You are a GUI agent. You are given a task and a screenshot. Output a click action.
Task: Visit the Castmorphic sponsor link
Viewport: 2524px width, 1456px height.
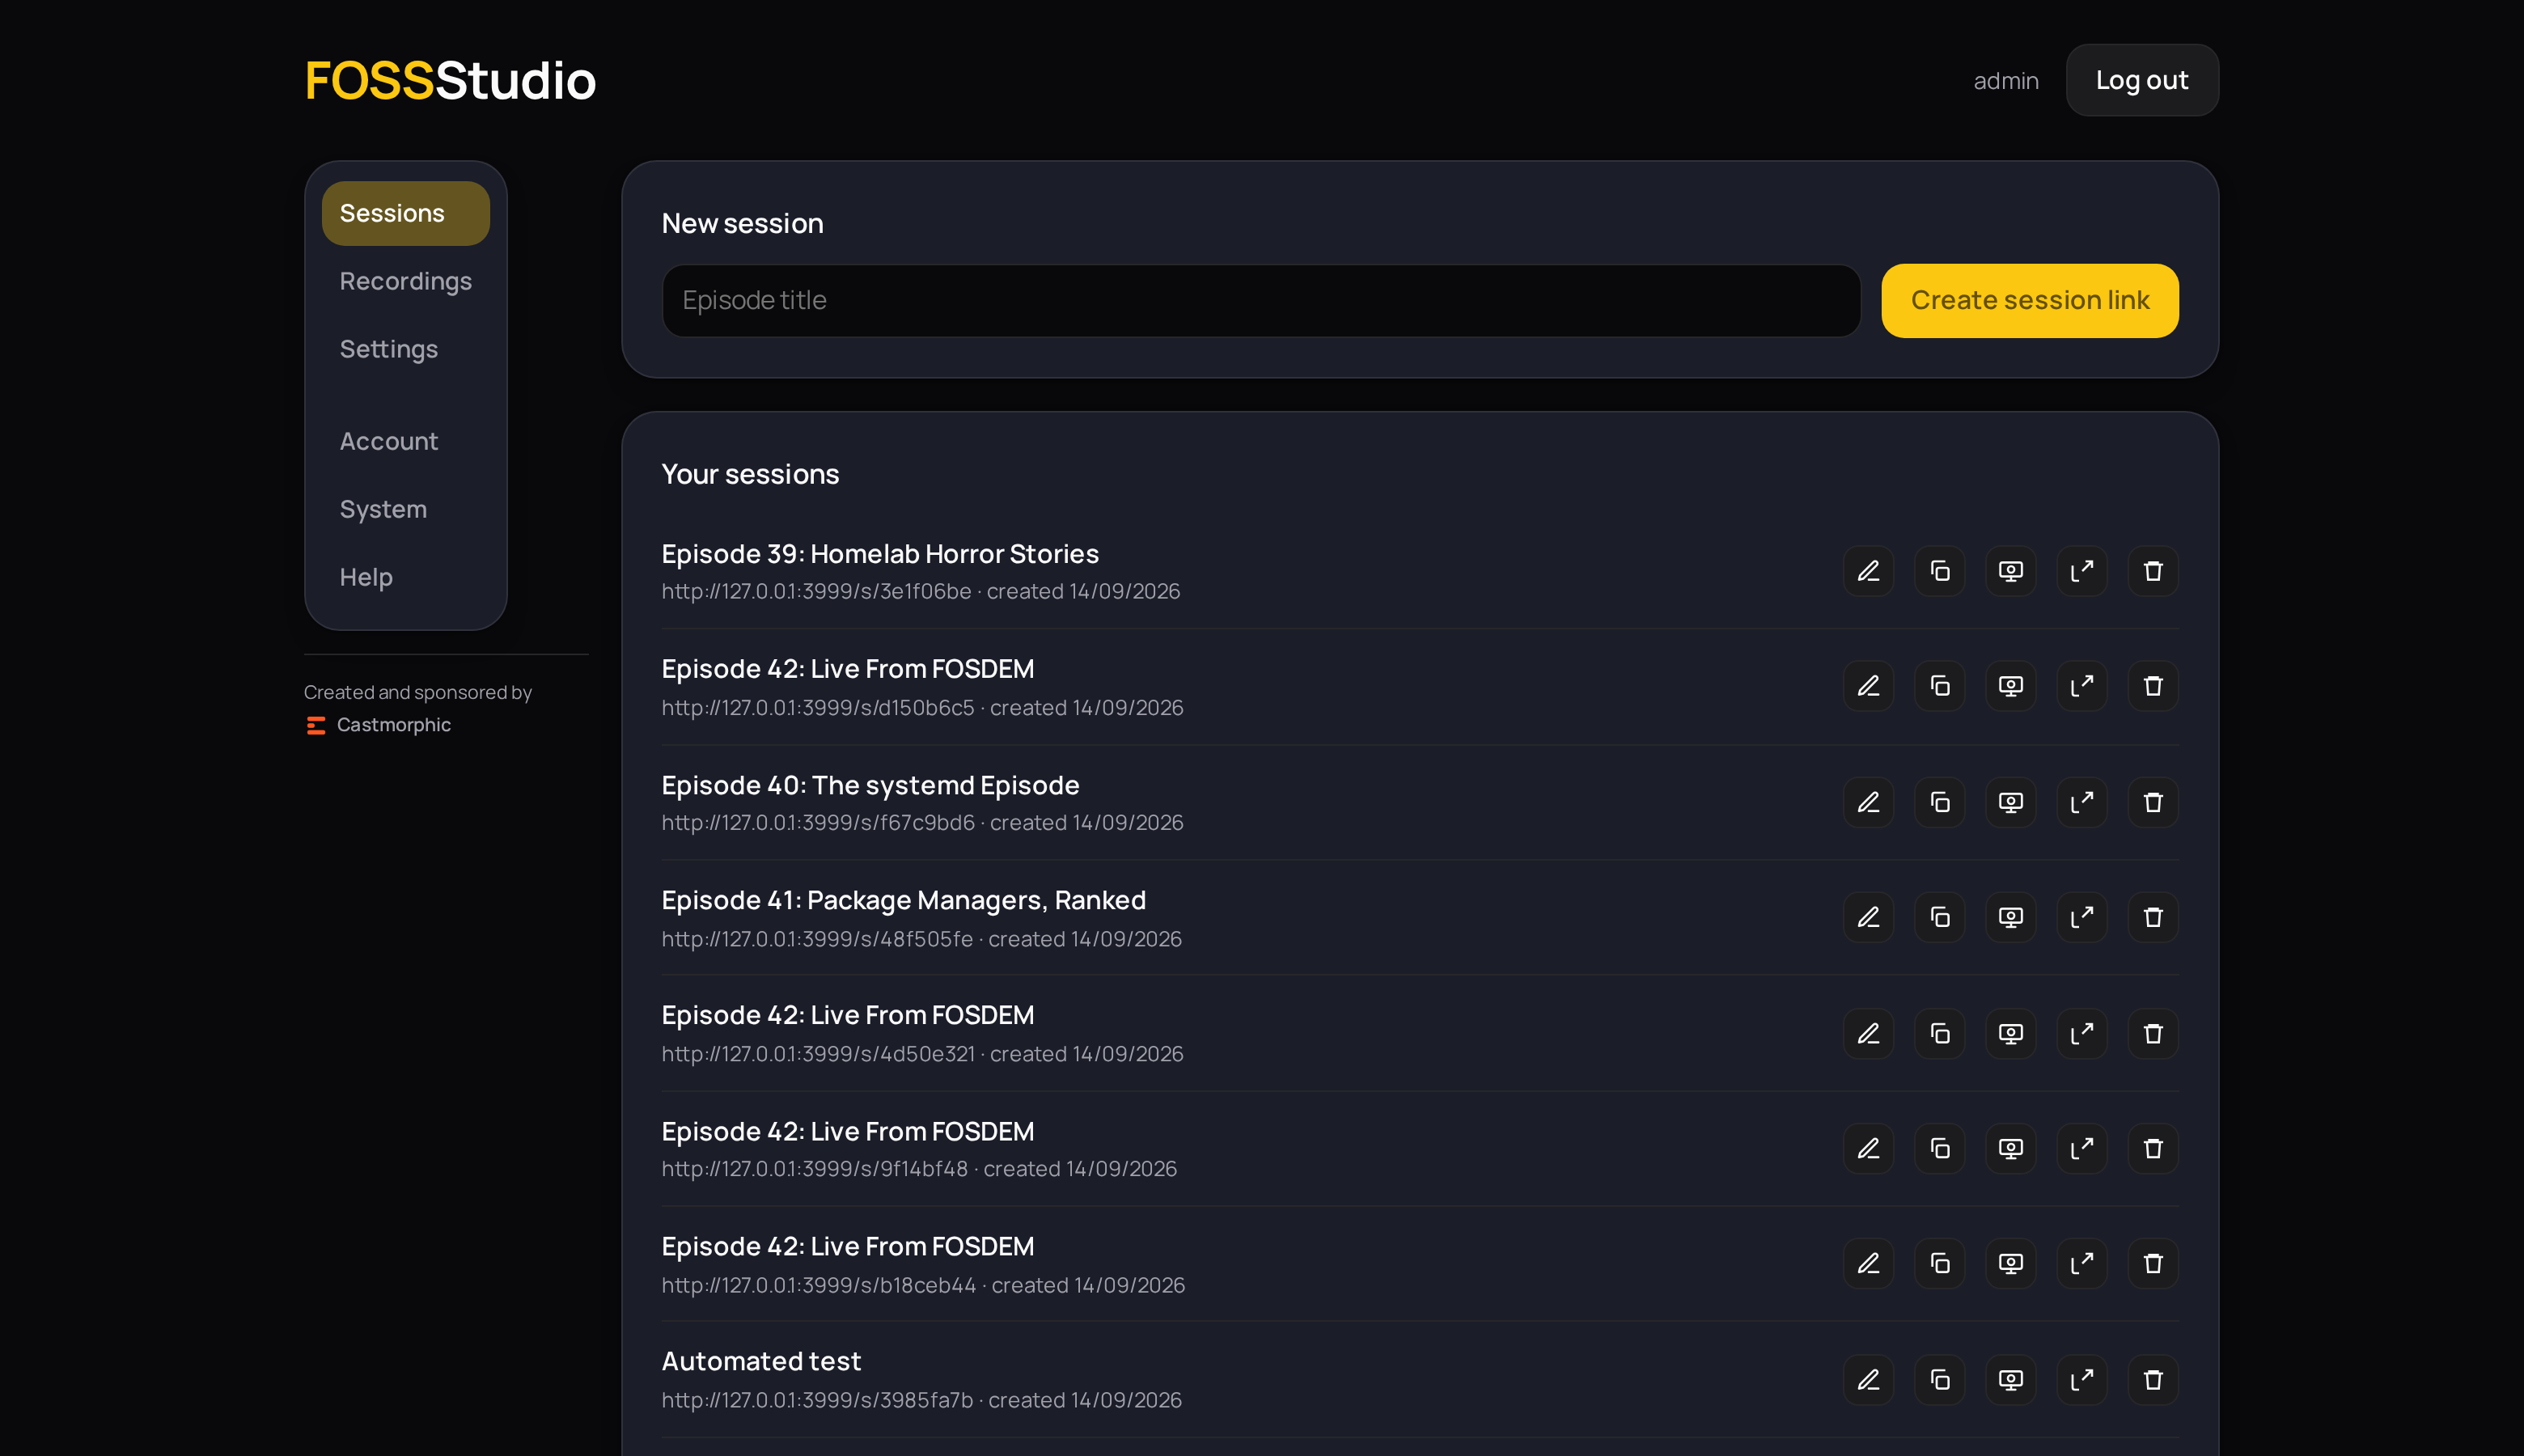coord(378,725)
